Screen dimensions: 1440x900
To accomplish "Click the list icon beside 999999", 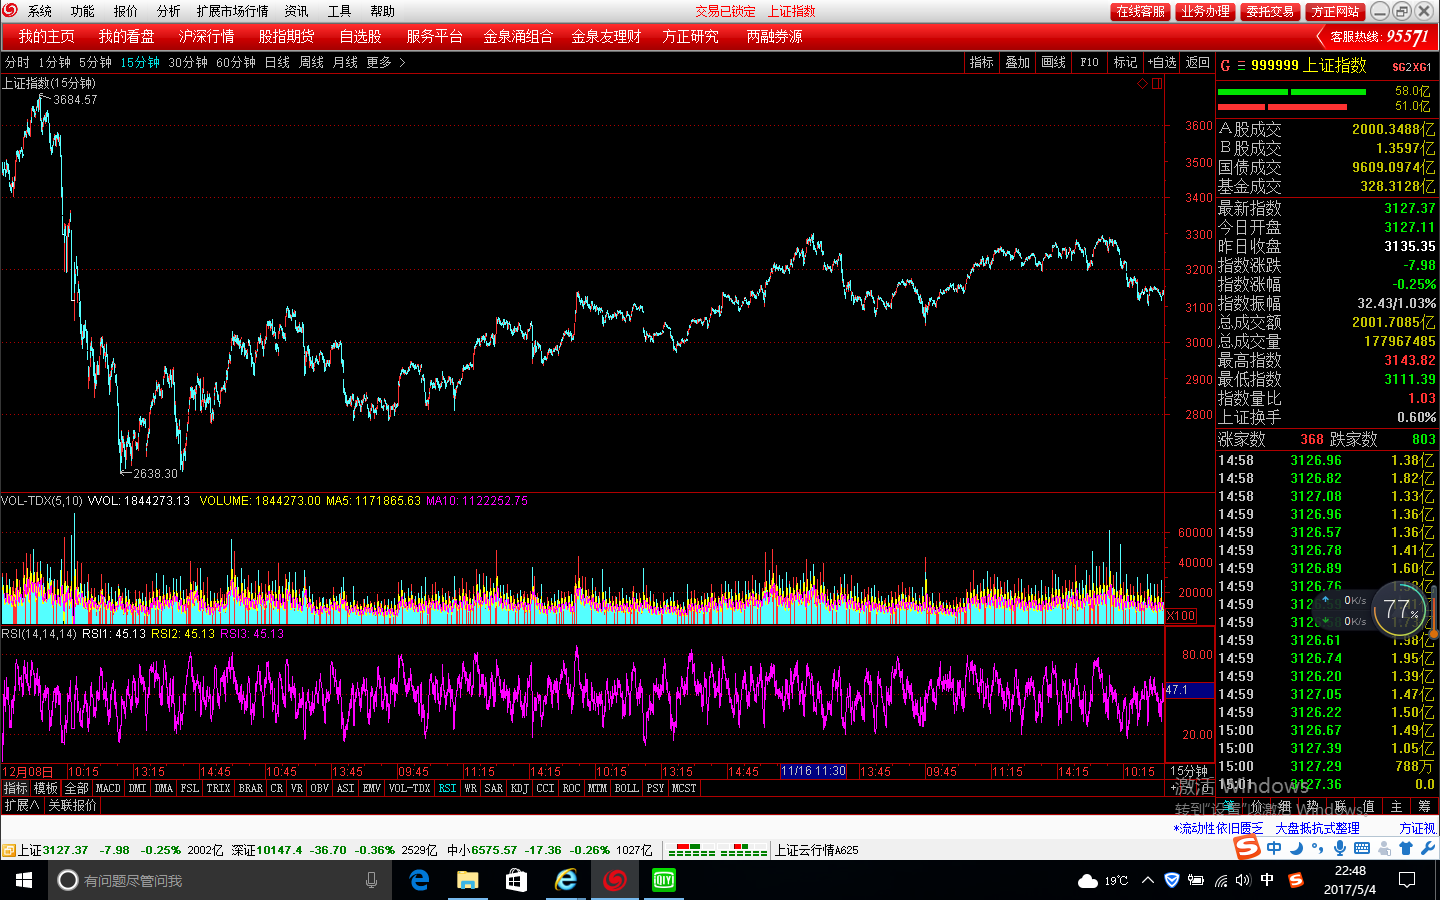I will point(1241,66).
